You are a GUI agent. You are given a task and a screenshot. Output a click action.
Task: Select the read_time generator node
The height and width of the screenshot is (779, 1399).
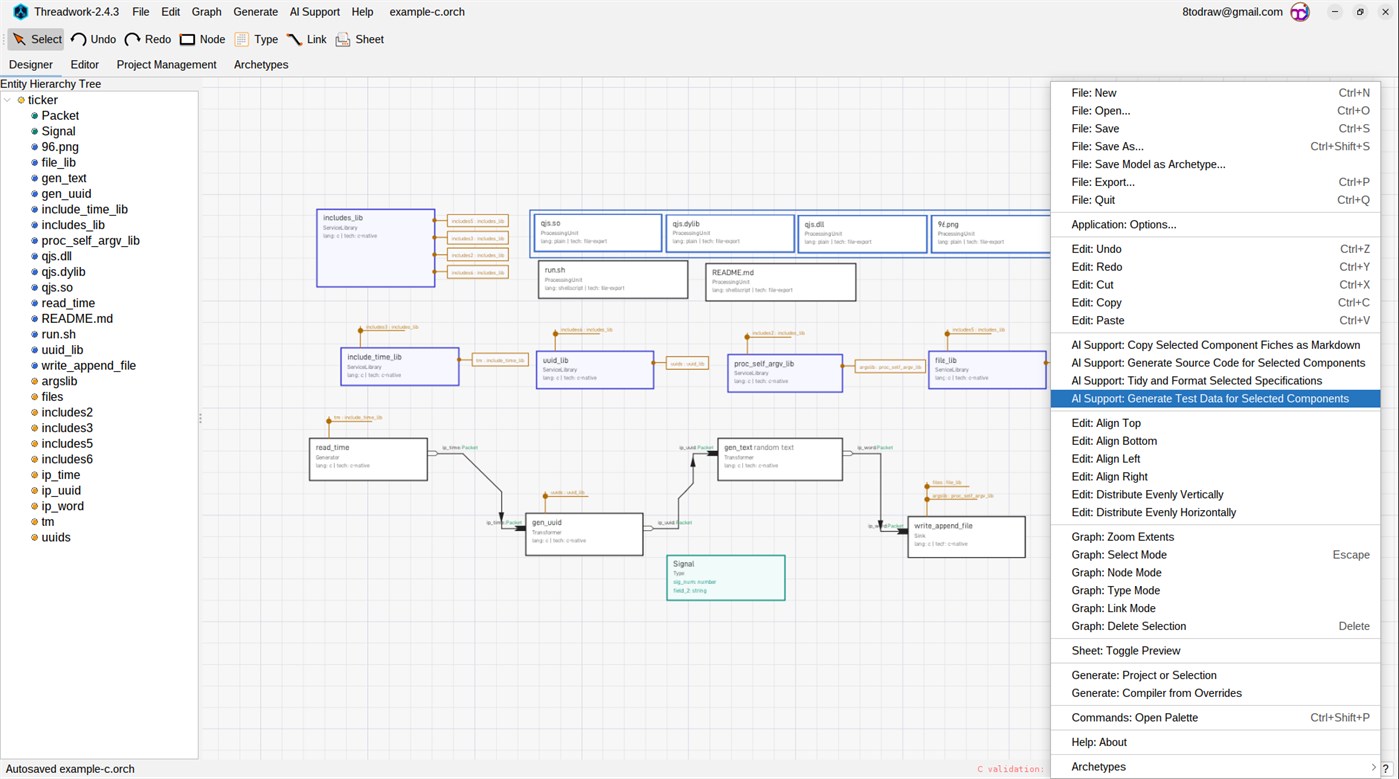pos(368,459)
